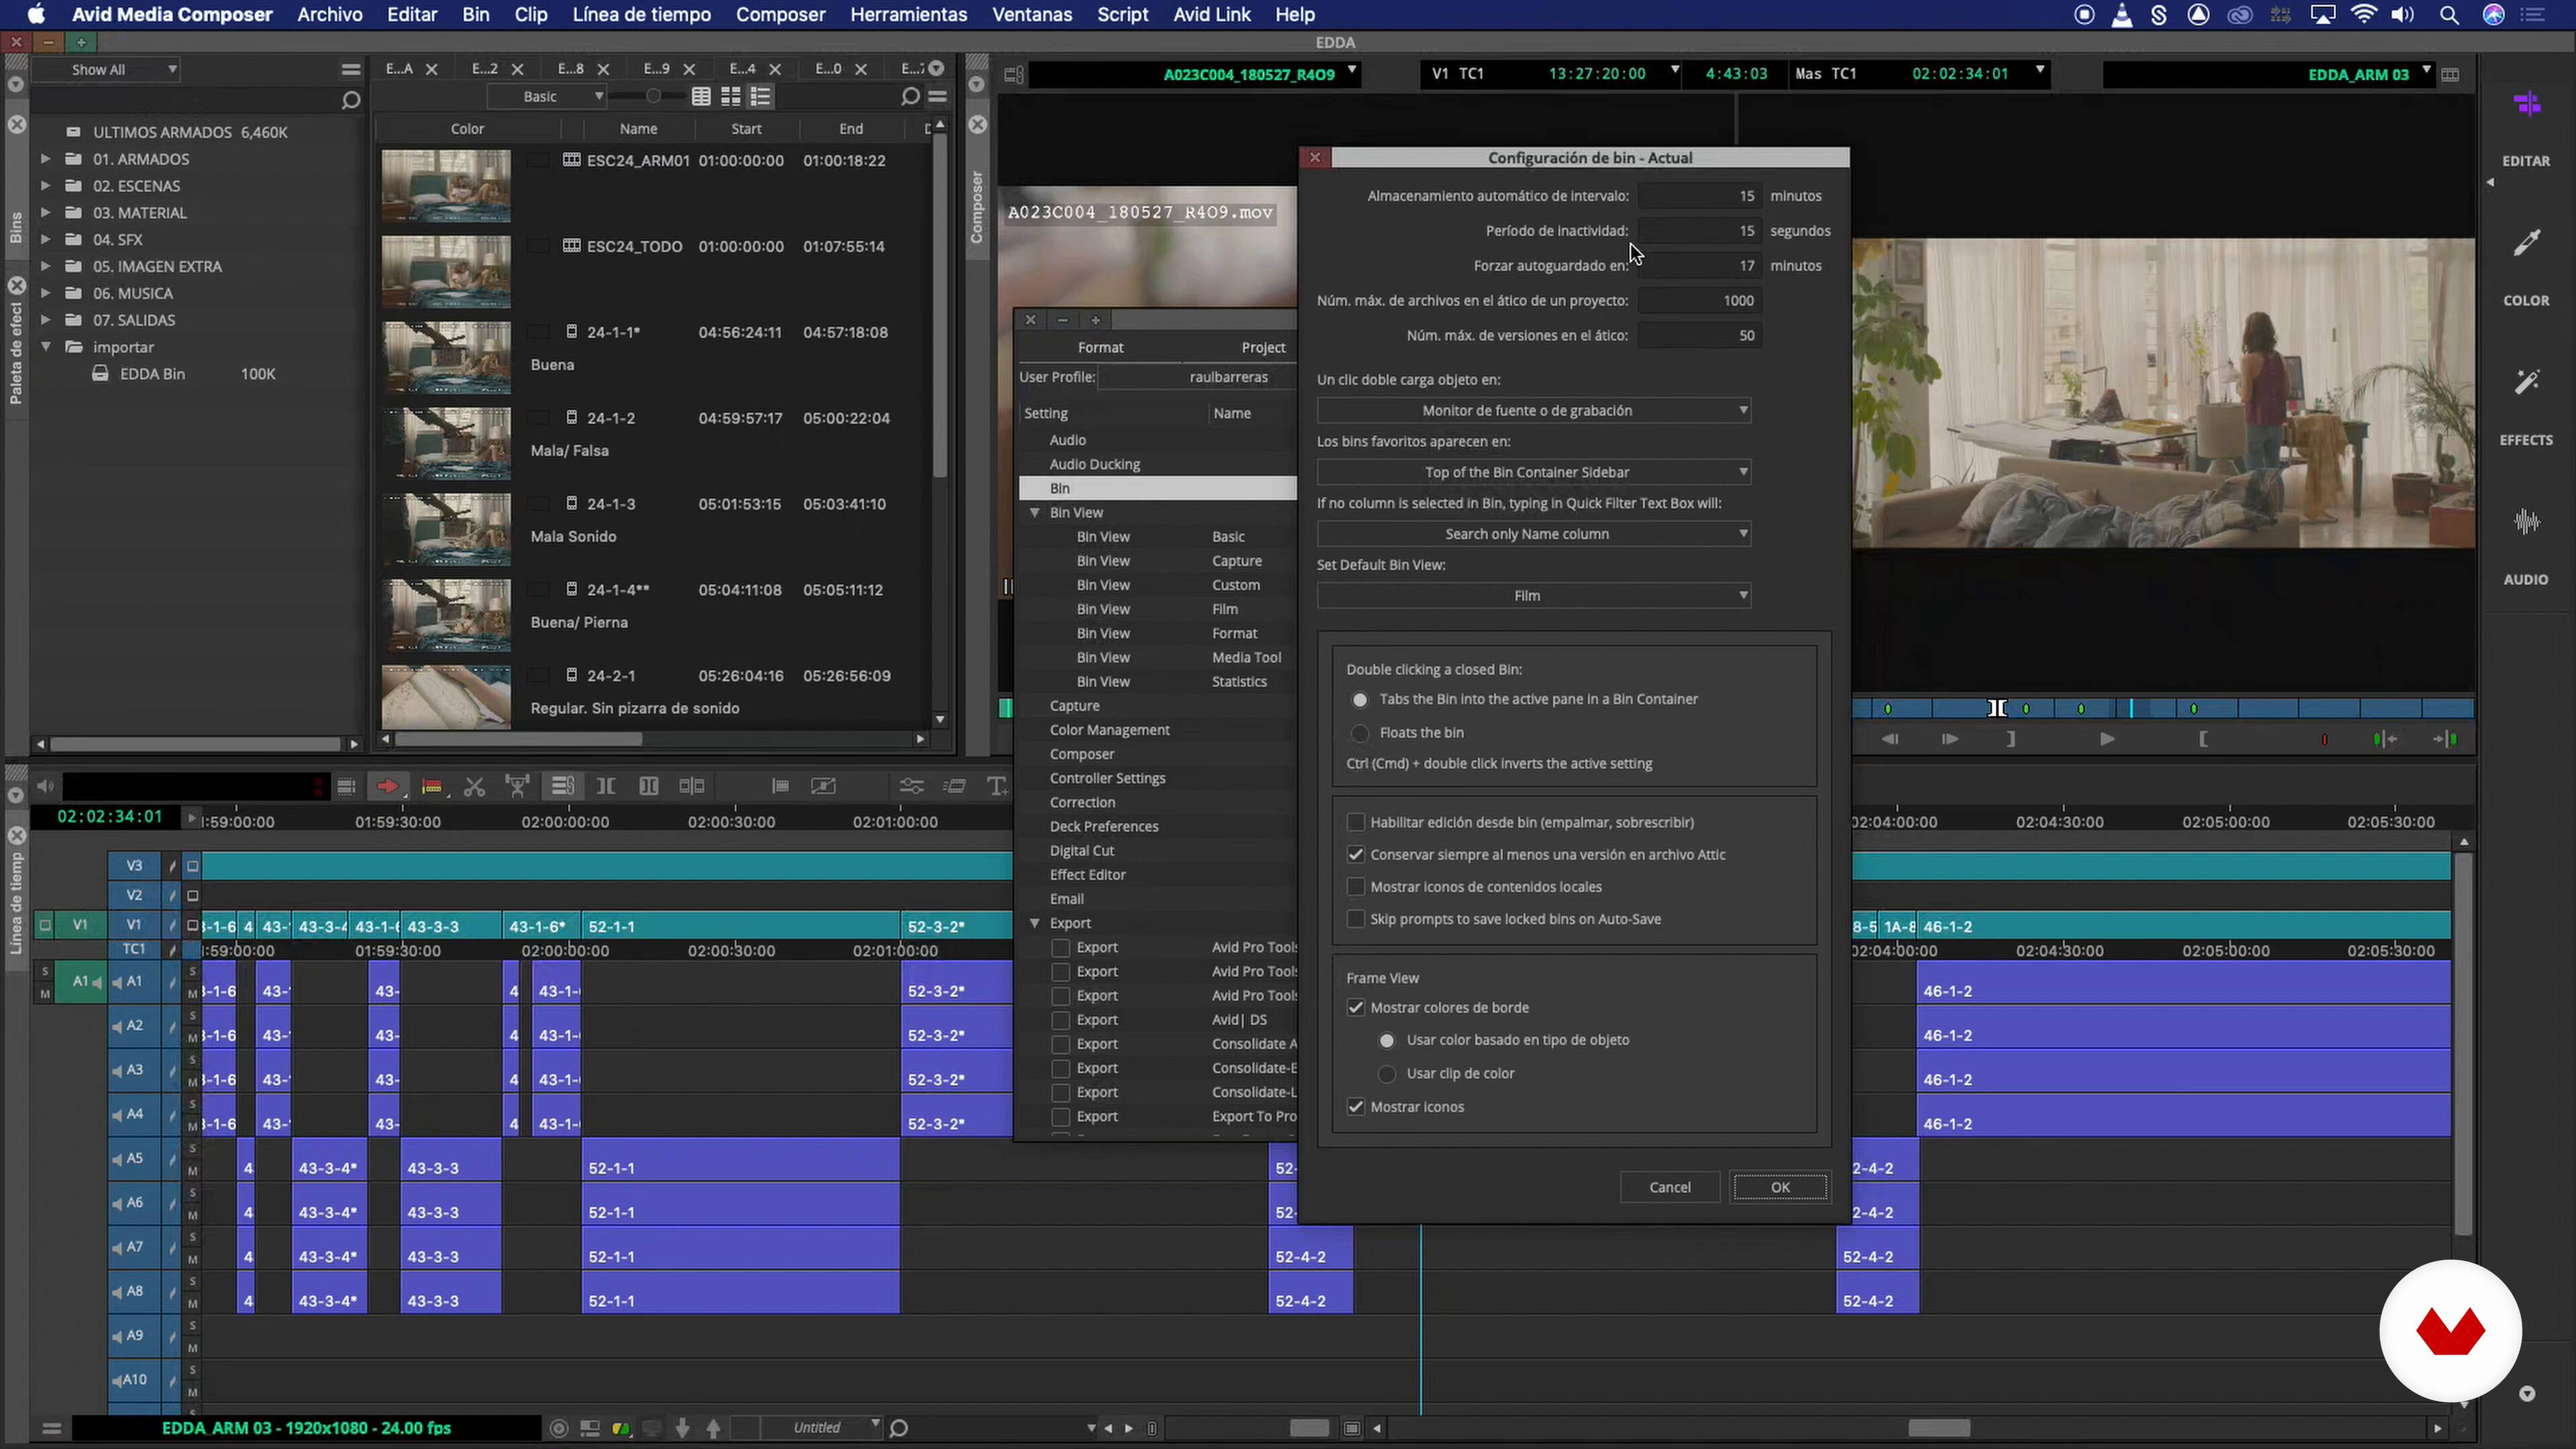The width and height of the screenshot is (2576, 1449).
Task: Select 'Color Management' setting row
Action: (1109, 731)
